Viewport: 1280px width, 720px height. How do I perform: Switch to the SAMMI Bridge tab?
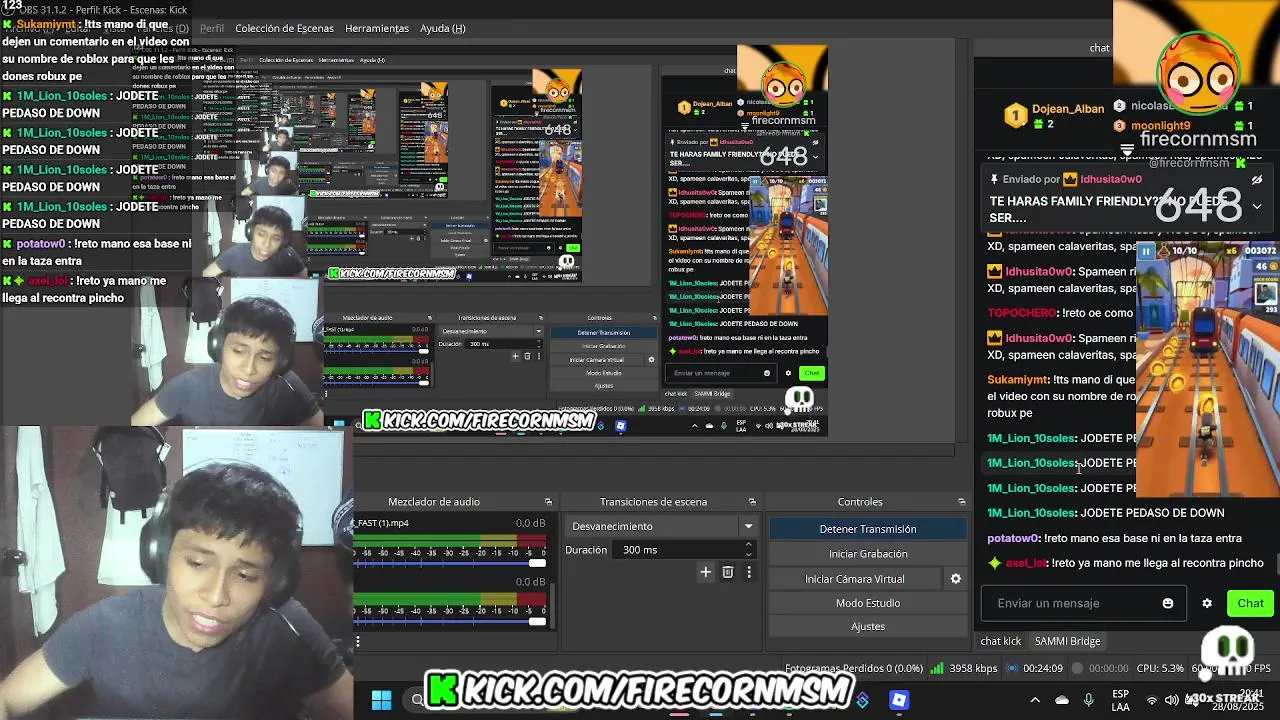(1067, 641)
